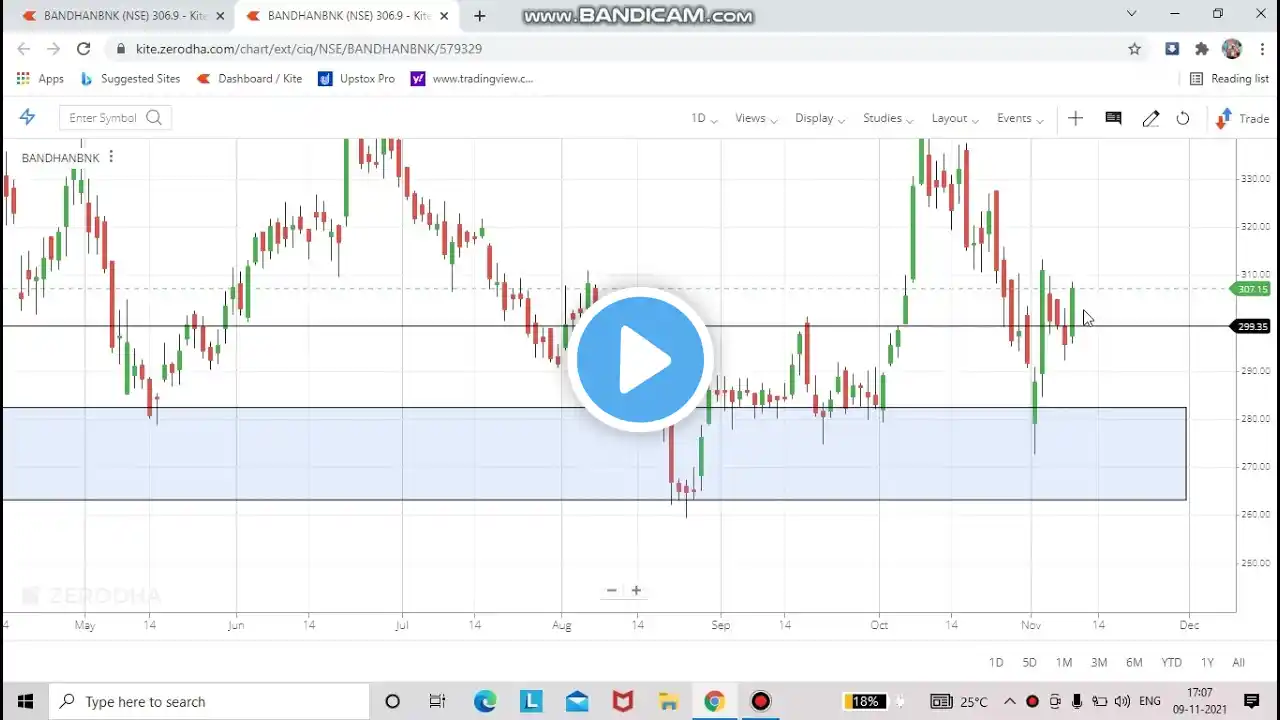Select the 3M range button
This screenshot has height=720, width=1280.
pyautogui.click(x=1099, y=662)
